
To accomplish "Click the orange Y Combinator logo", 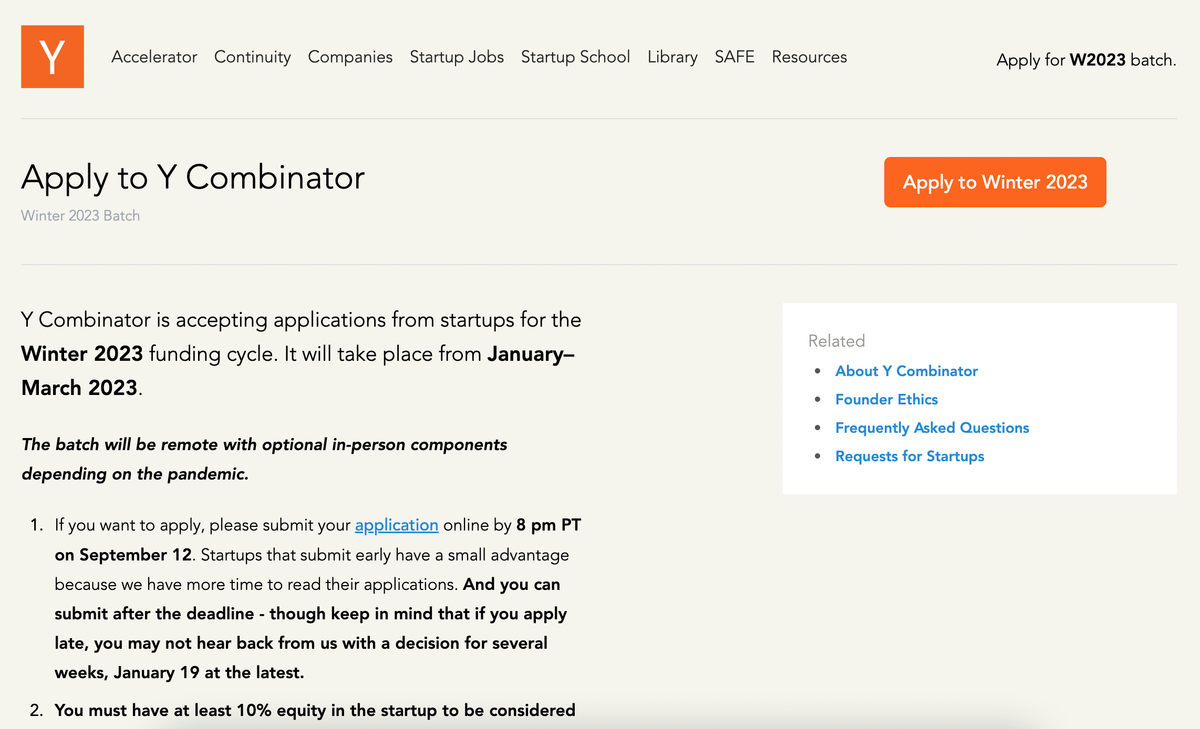I will [52, 57].
